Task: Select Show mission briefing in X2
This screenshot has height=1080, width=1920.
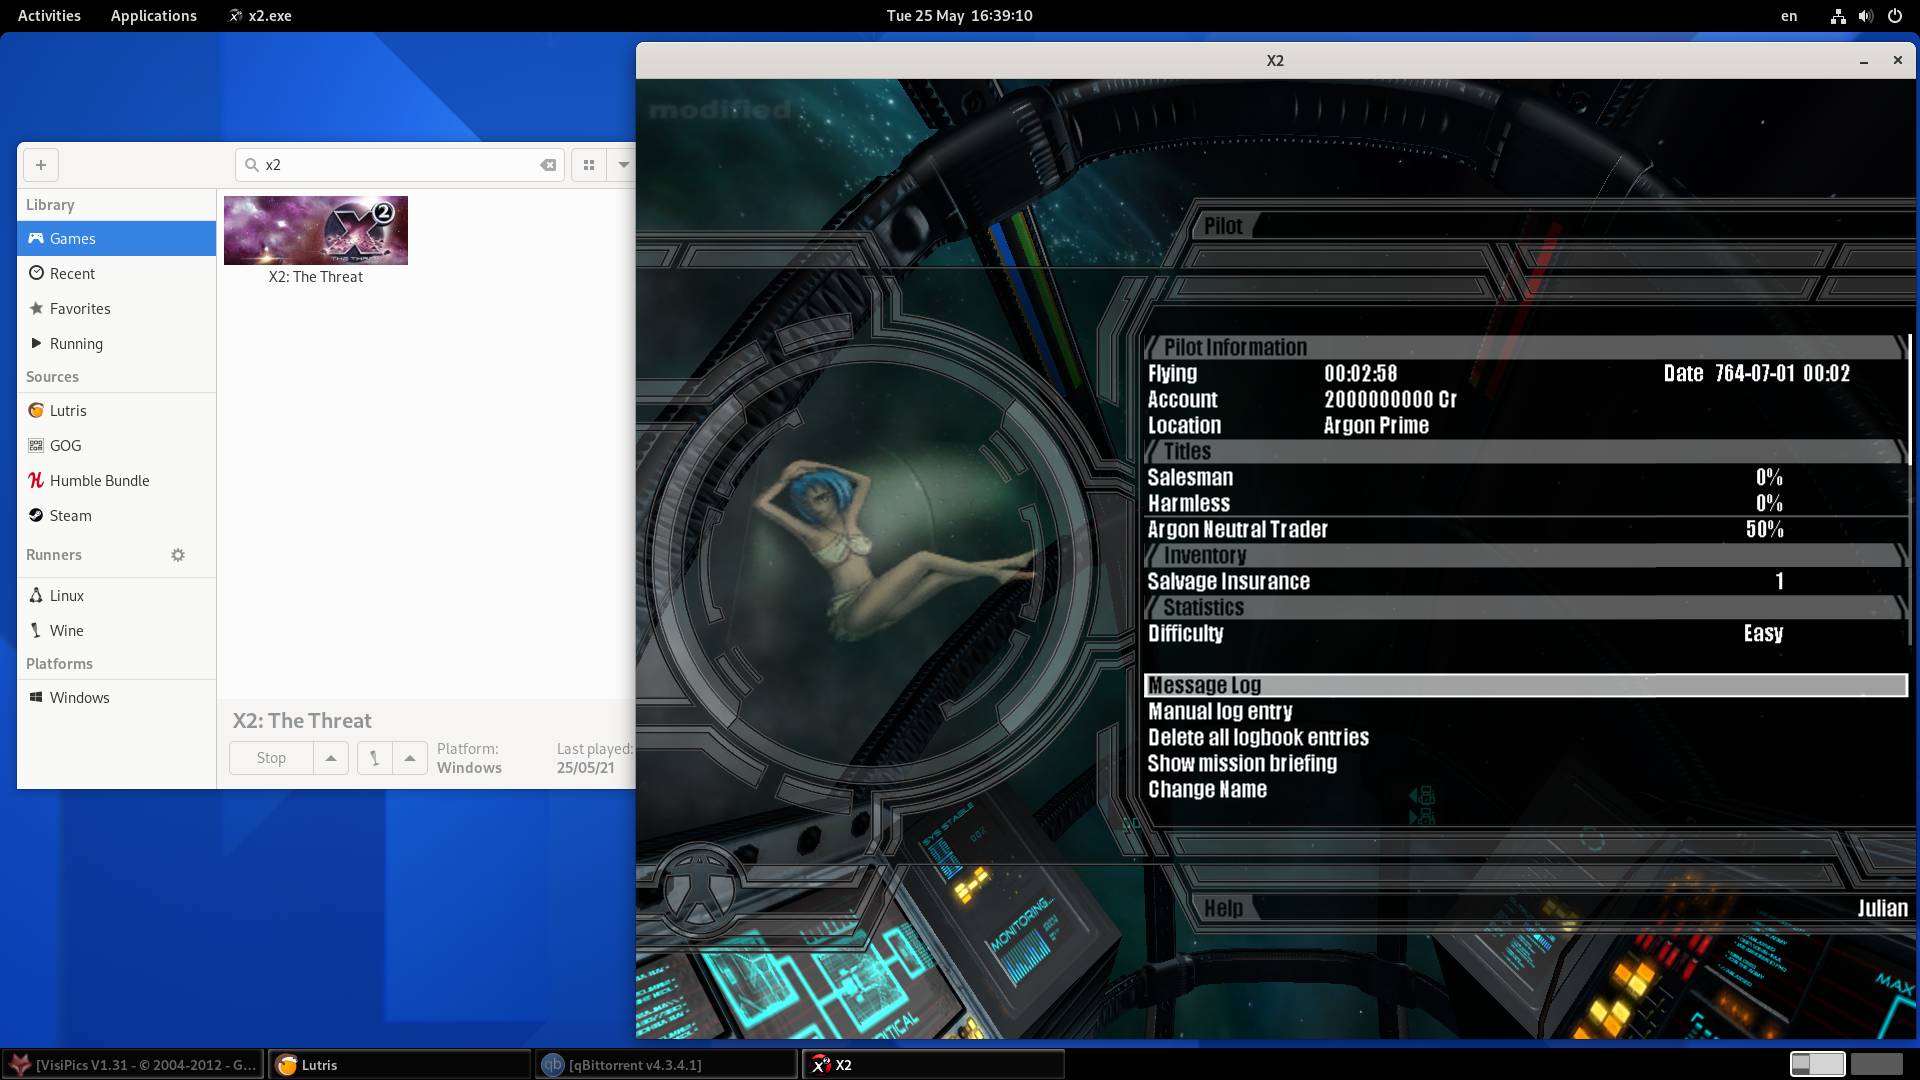Action: point(1526,763)
